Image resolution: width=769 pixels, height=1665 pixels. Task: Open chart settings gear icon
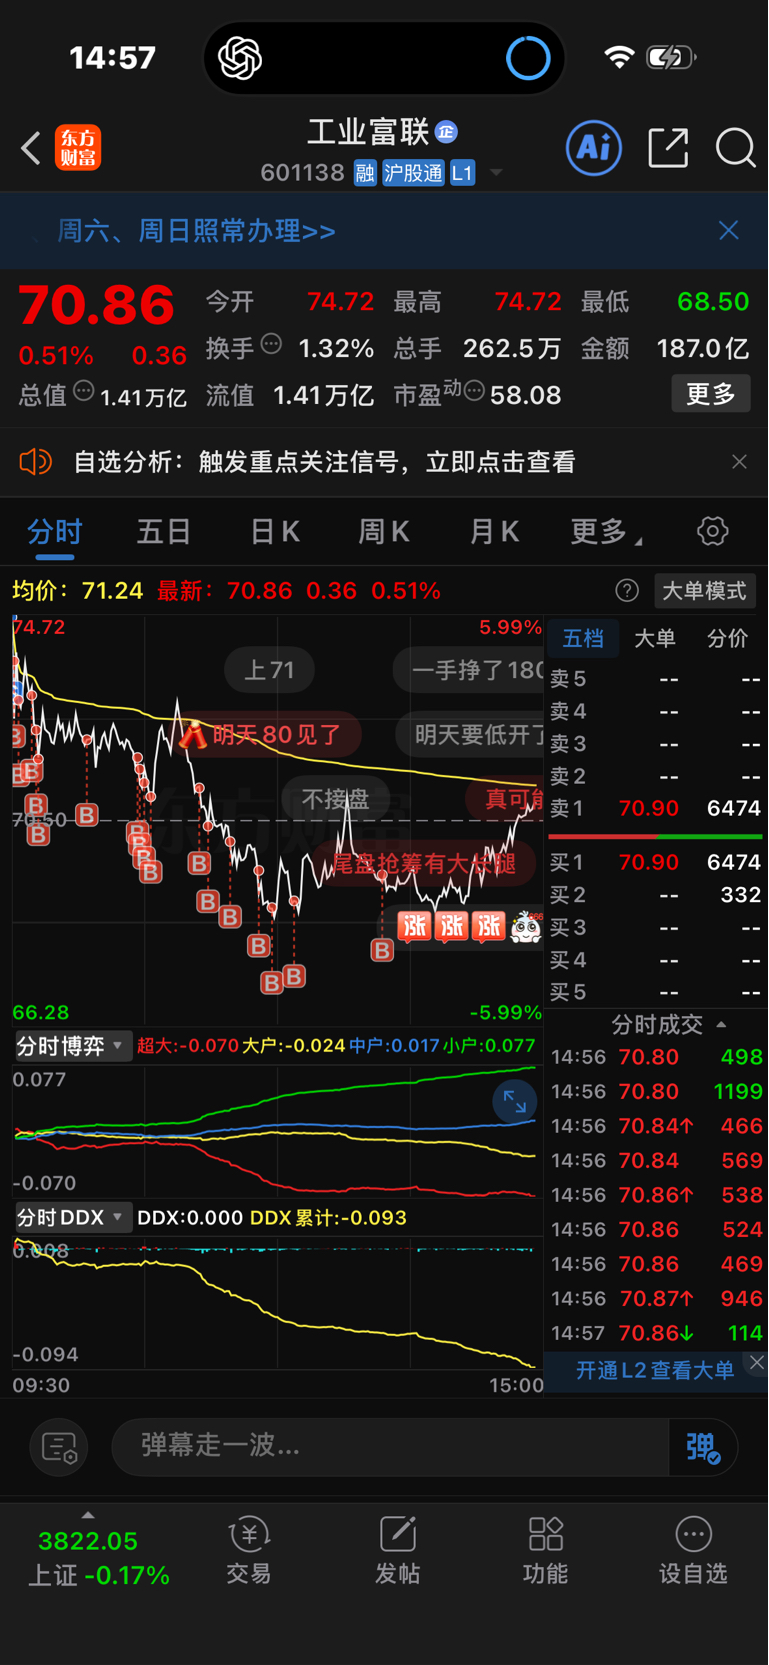pos(713,531)
